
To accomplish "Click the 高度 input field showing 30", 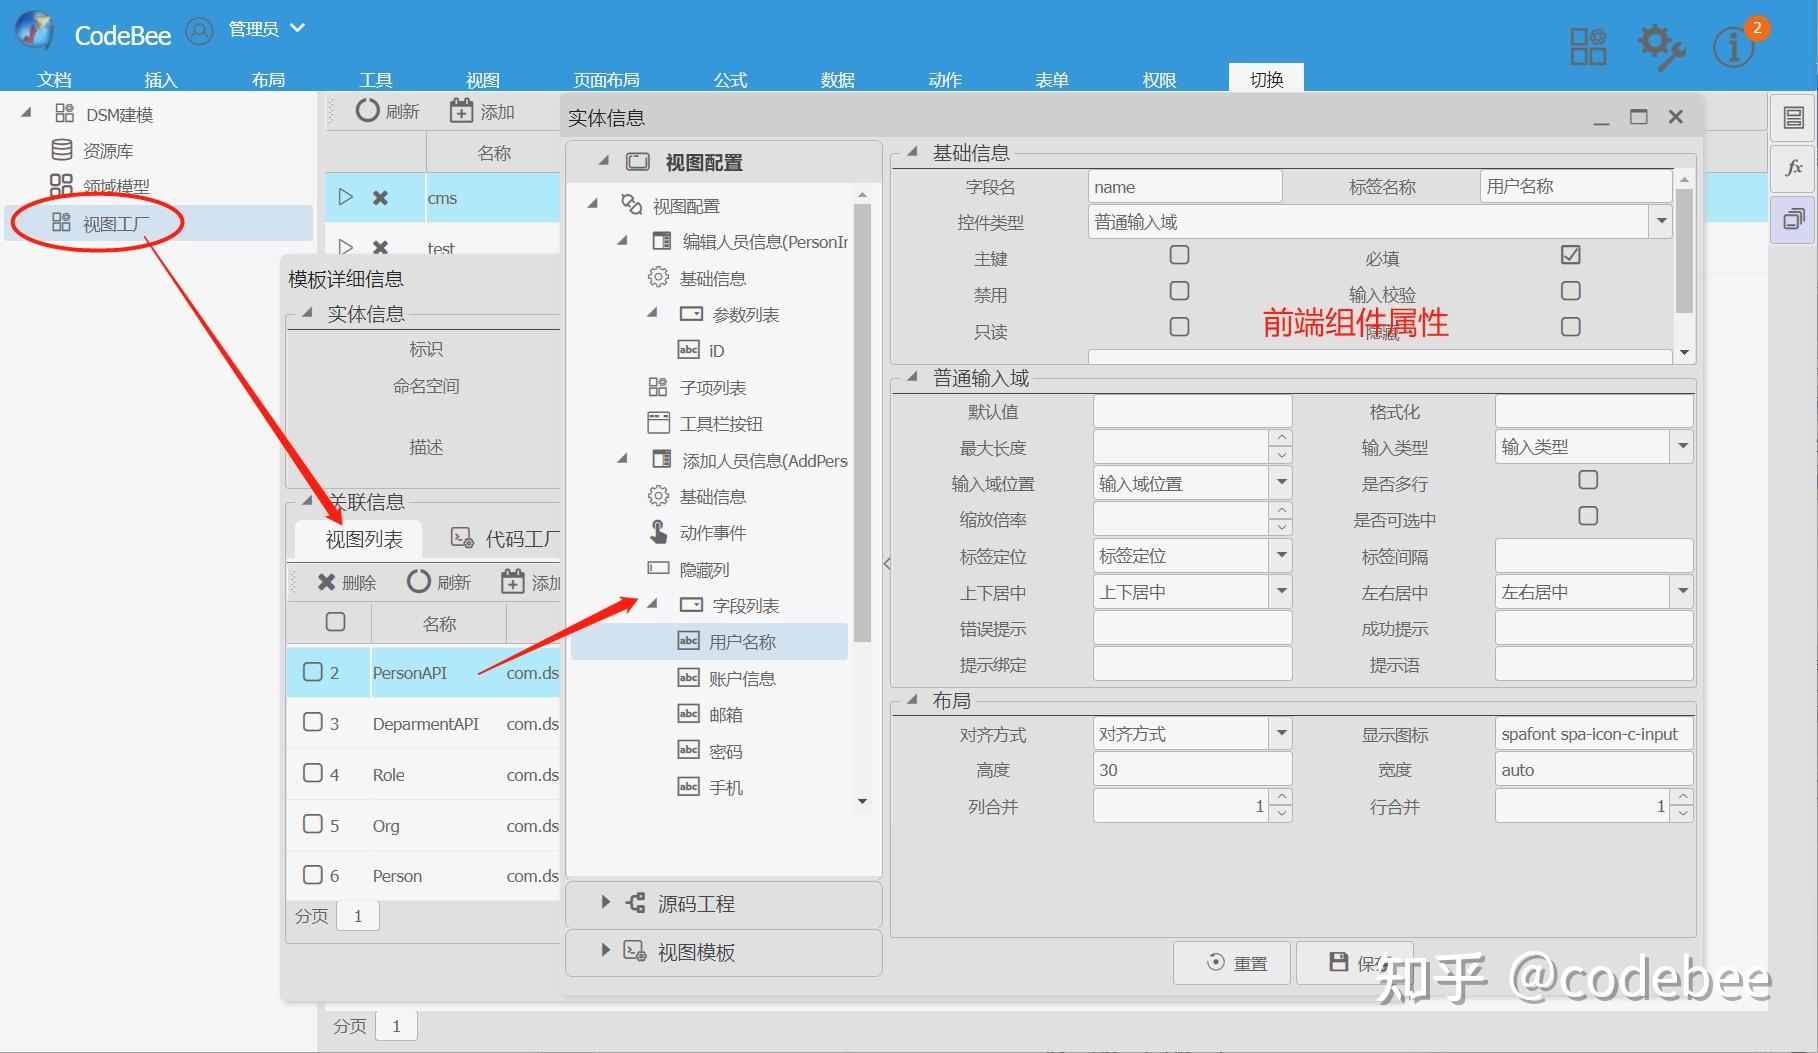I will pos(1190,769).
